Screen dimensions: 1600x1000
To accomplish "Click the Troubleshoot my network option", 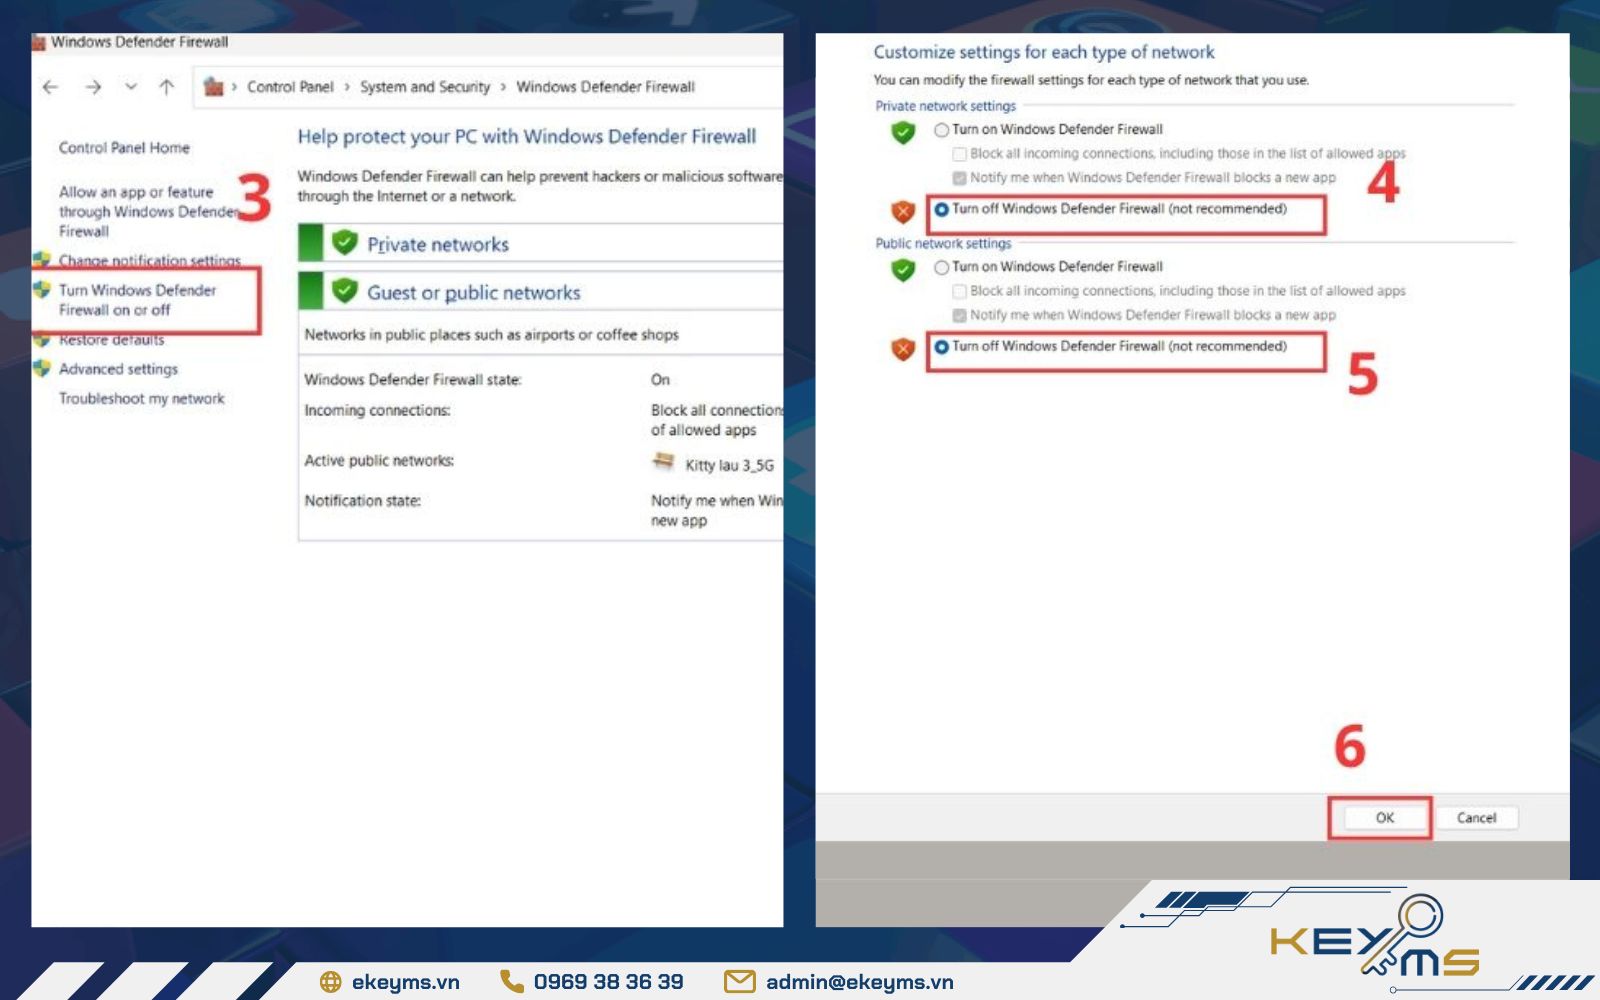I will [141, 398].
